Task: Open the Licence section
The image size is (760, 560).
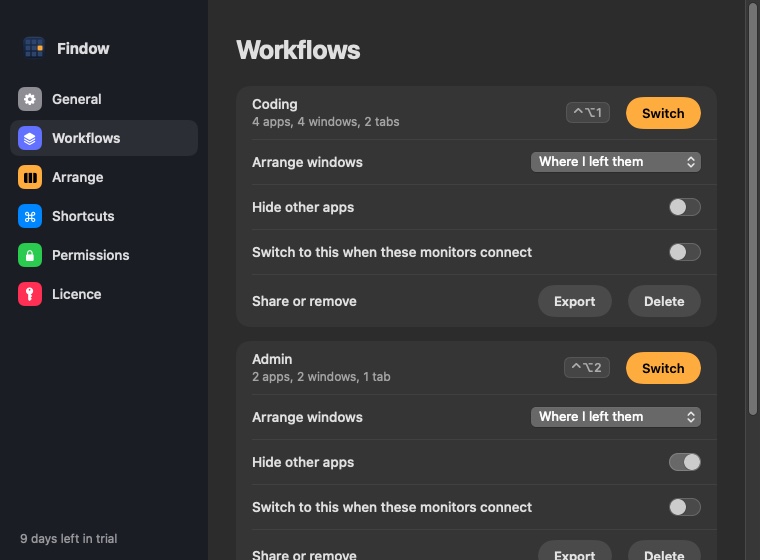Action: click(104, 294)
